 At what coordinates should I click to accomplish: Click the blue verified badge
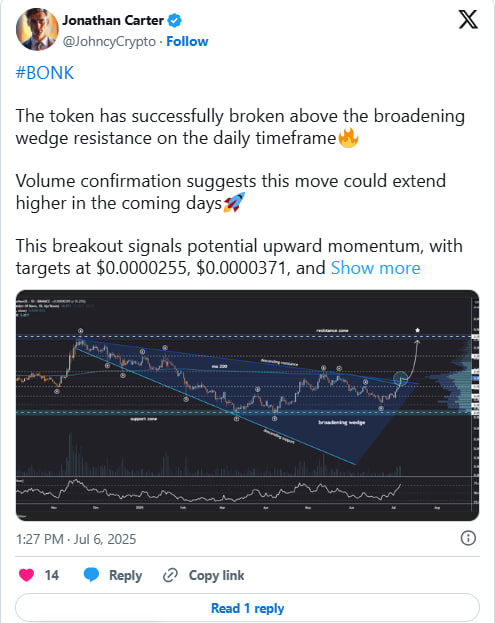point(174,20)
